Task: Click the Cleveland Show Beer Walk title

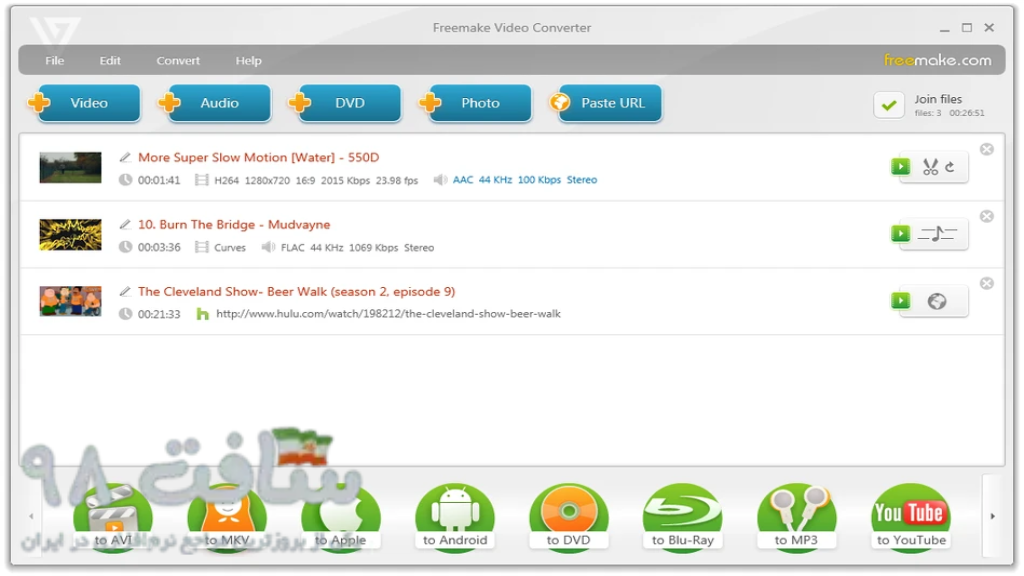Action: 296,292
